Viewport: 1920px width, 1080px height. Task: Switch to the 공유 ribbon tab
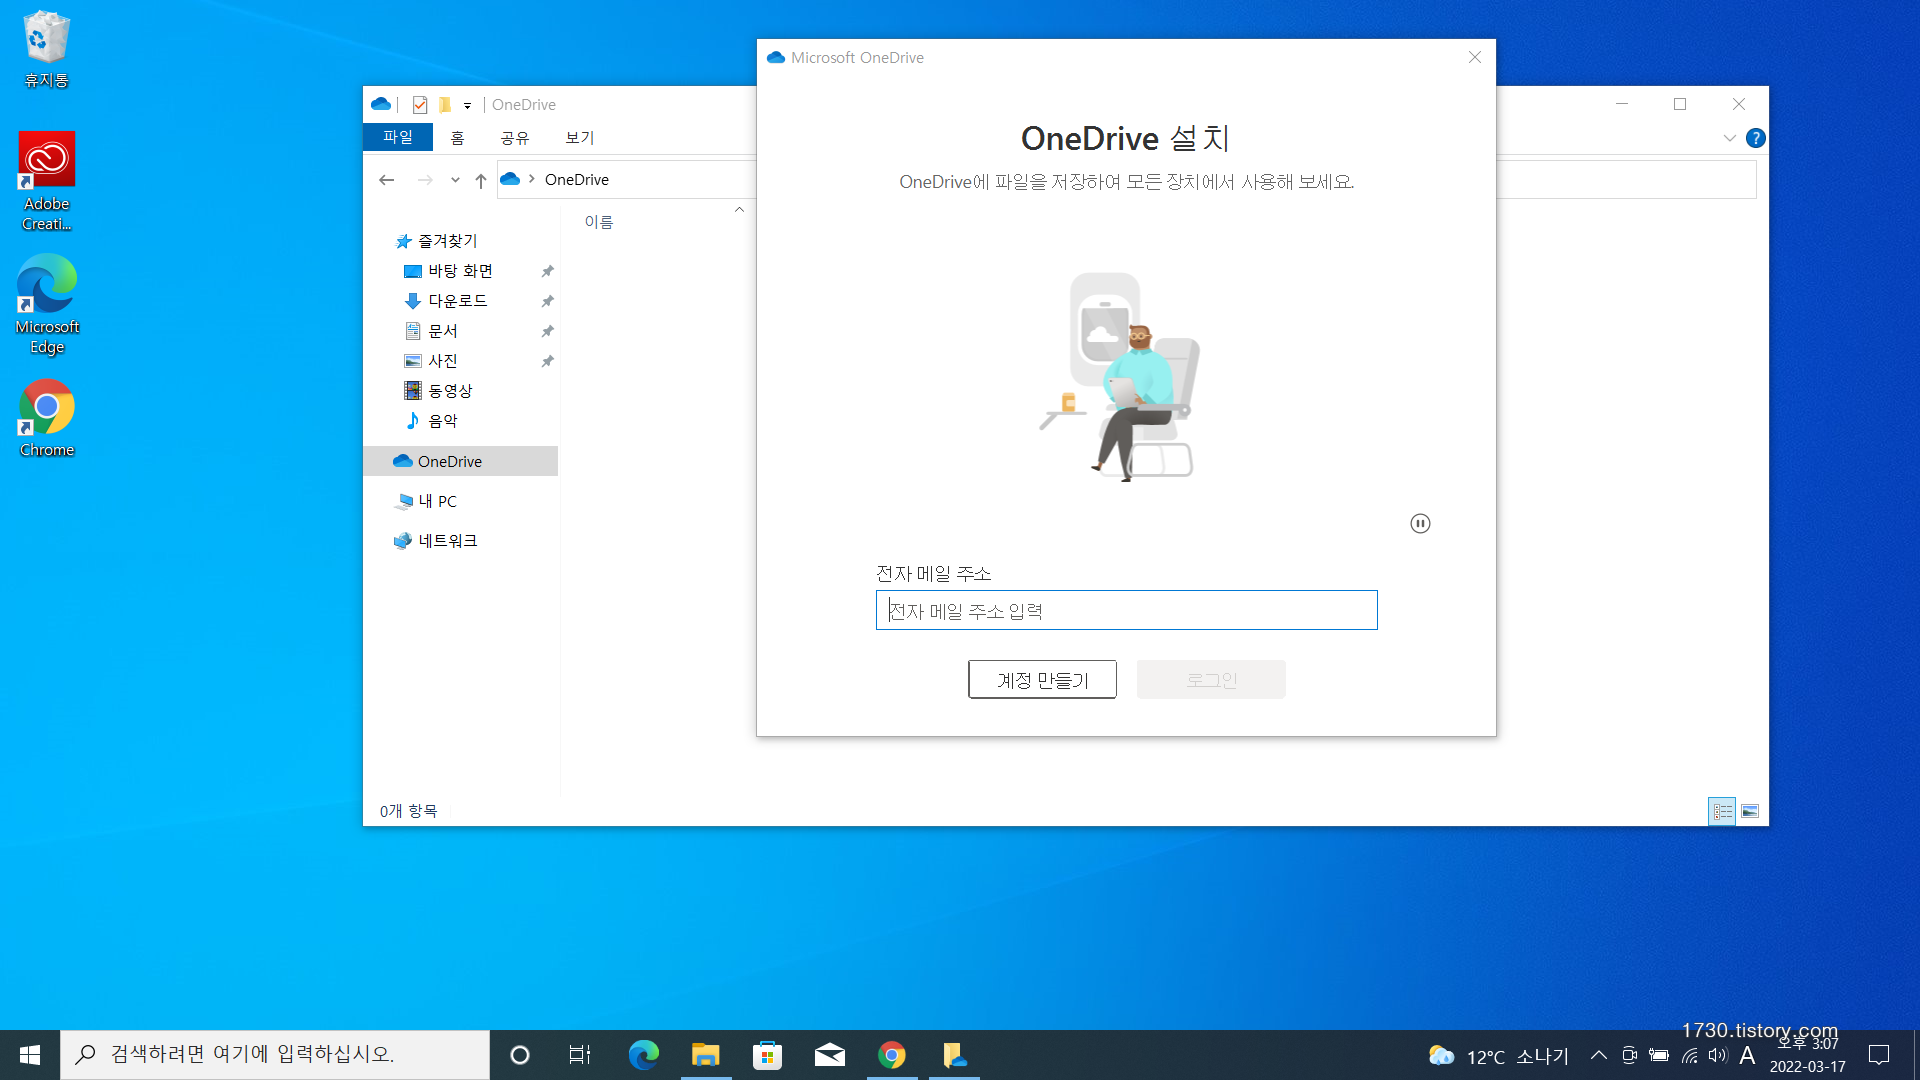coord(514,138)
